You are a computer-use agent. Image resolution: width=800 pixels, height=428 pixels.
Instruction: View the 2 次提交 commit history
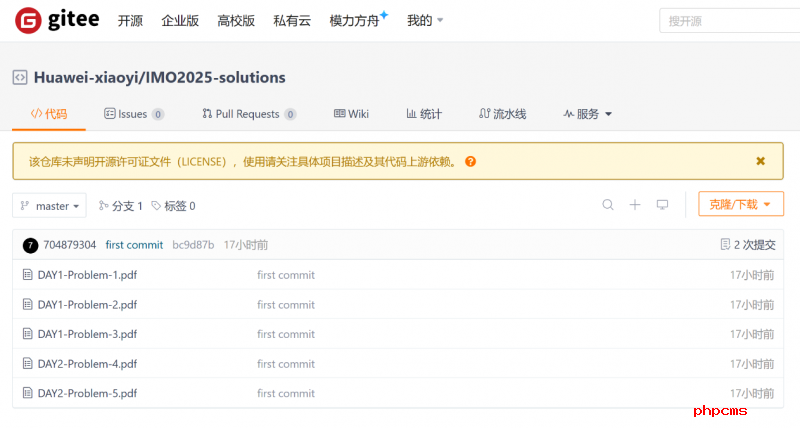click(x=748, y=245)
